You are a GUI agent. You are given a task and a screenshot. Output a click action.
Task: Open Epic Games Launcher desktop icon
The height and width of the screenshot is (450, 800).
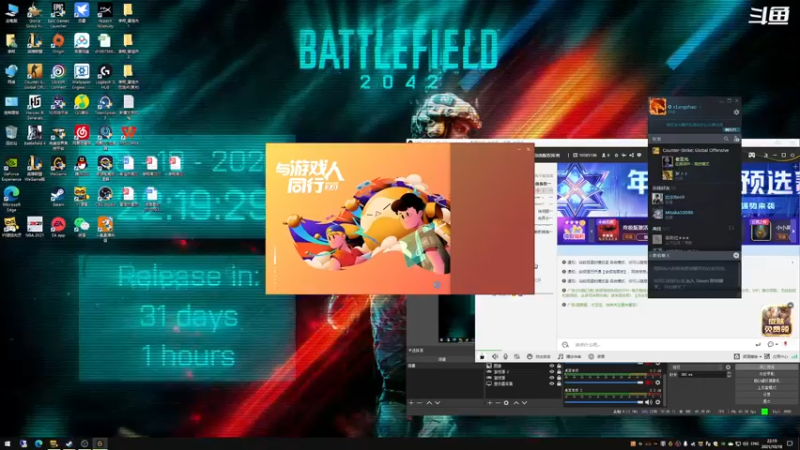pyautogui.click(x=58, y=13)
